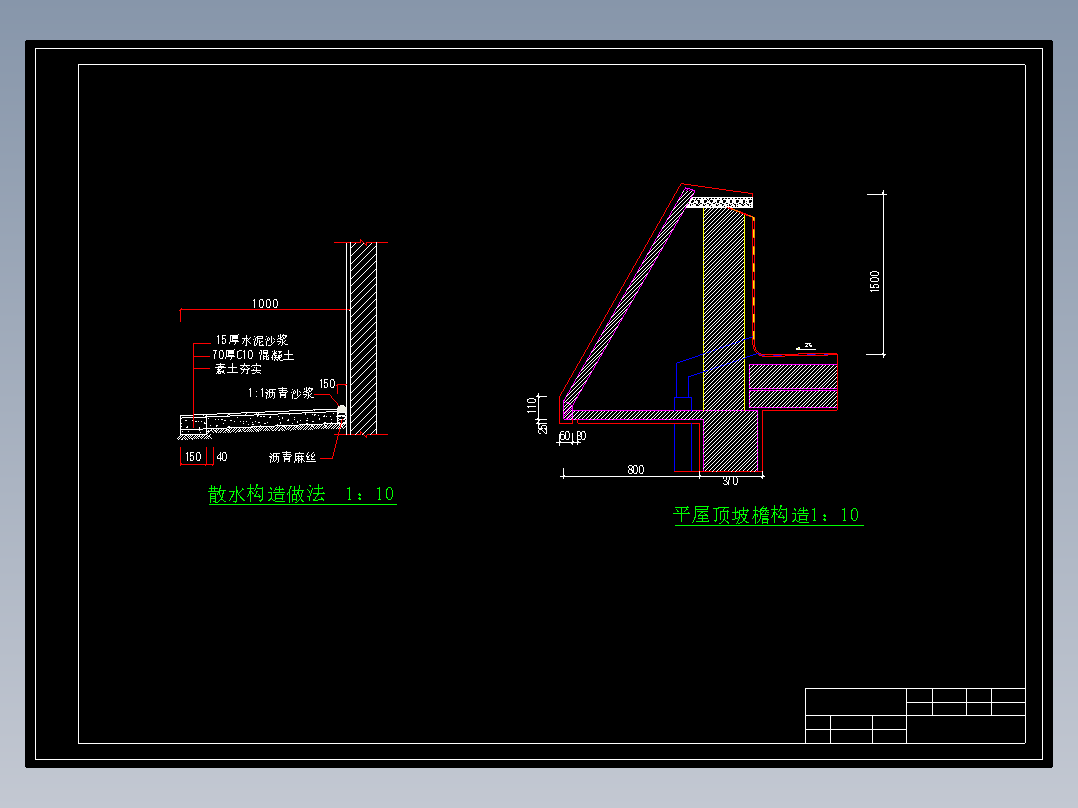
Task: Select the 150 dimension near the wall base
Action: (327, 383)
